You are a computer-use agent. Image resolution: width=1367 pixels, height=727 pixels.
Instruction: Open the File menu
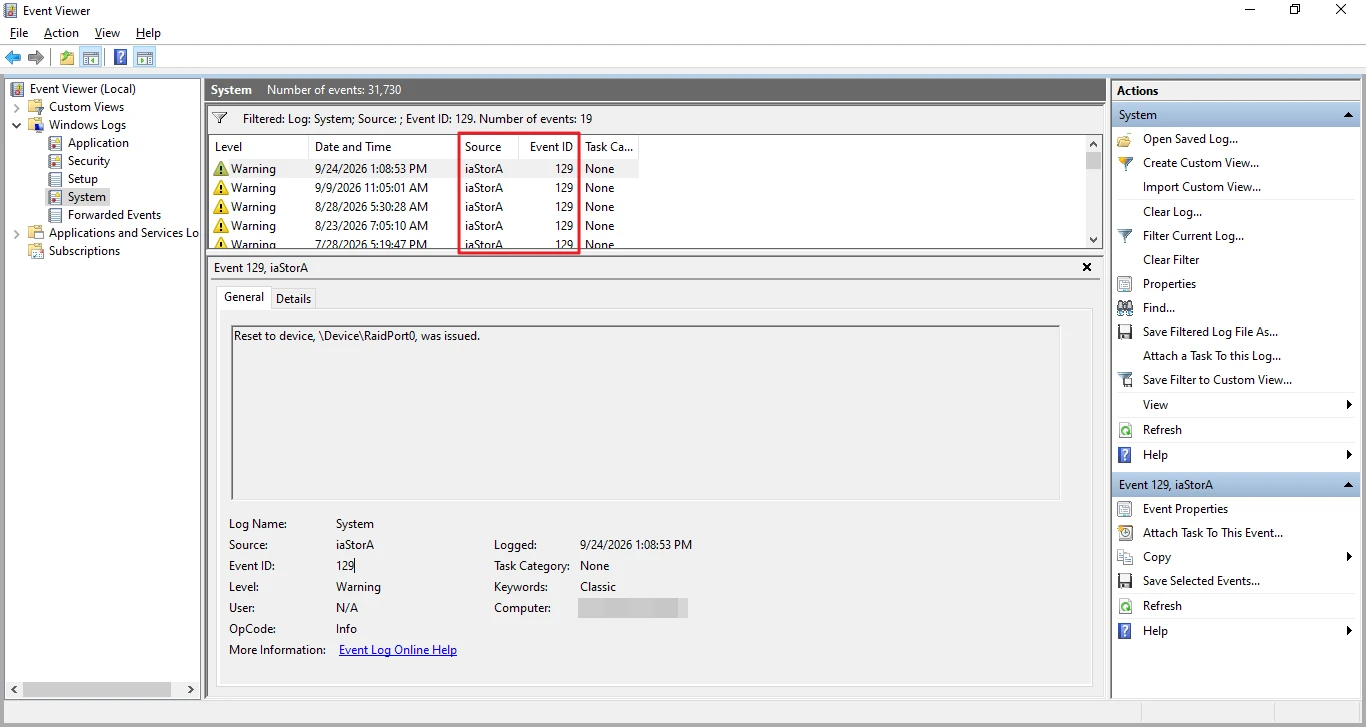click(x=19, y=33)
